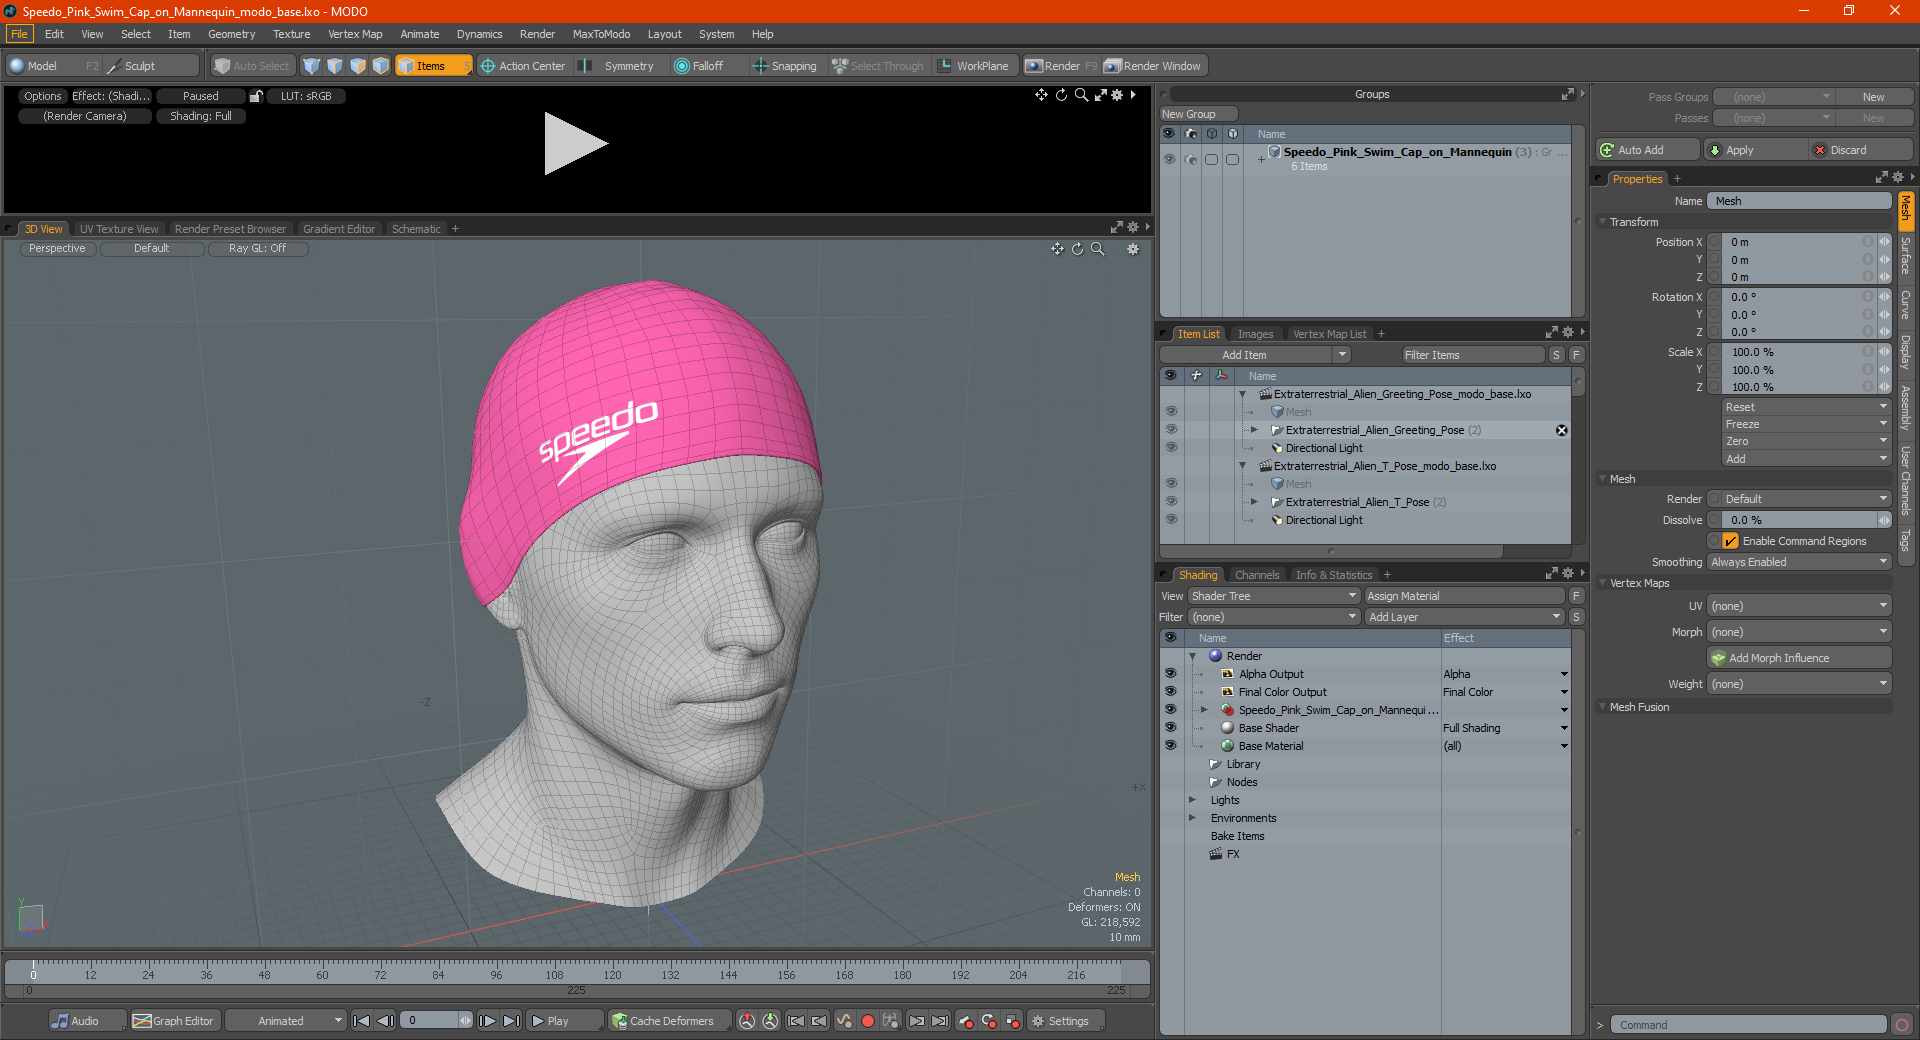
Task: Toggle Snapping
Action: click(x=785, y=66)
